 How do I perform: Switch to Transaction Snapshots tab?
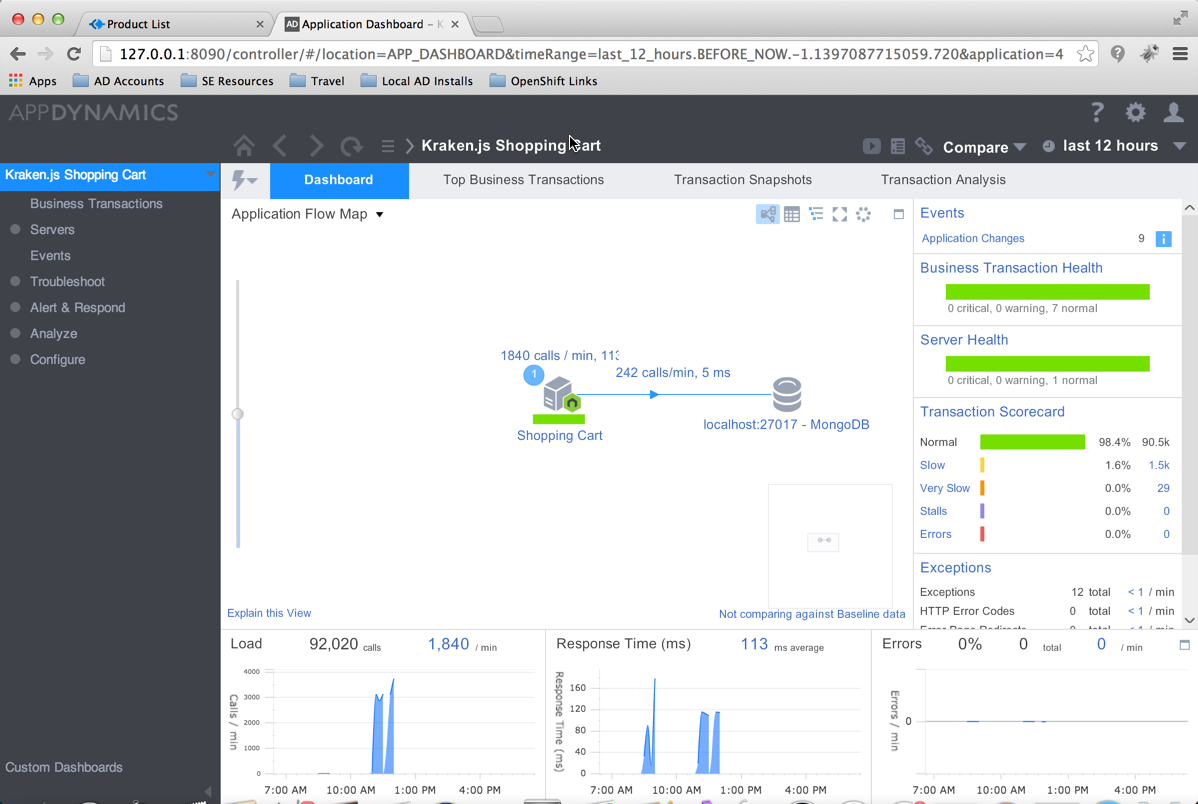click(743, 180)
